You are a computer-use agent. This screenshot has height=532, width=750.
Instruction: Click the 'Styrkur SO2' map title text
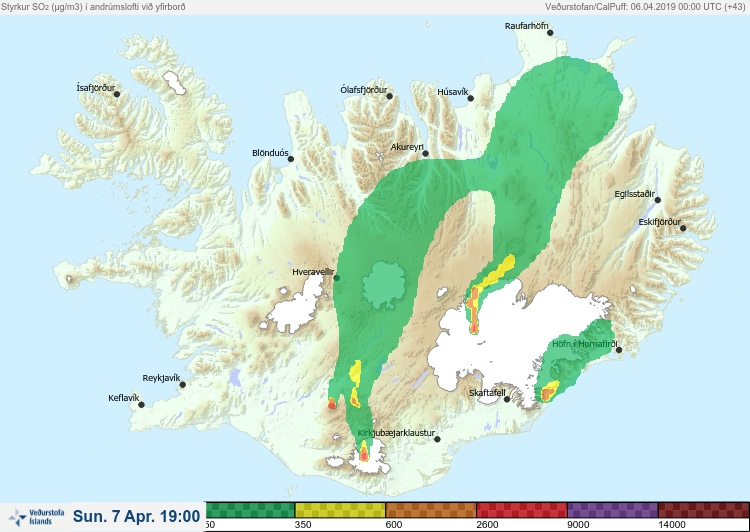pyautogui.click(x=93, y=7)
